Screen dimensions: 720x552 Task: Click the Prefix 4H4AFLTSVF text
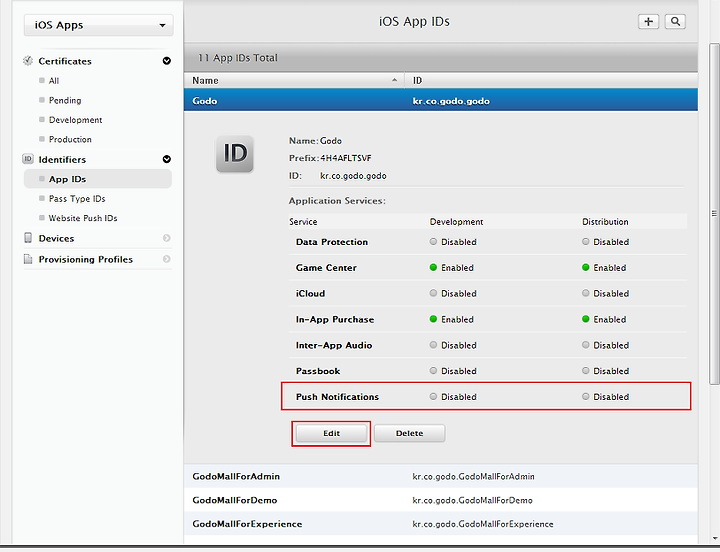click(x=330, y=158)
